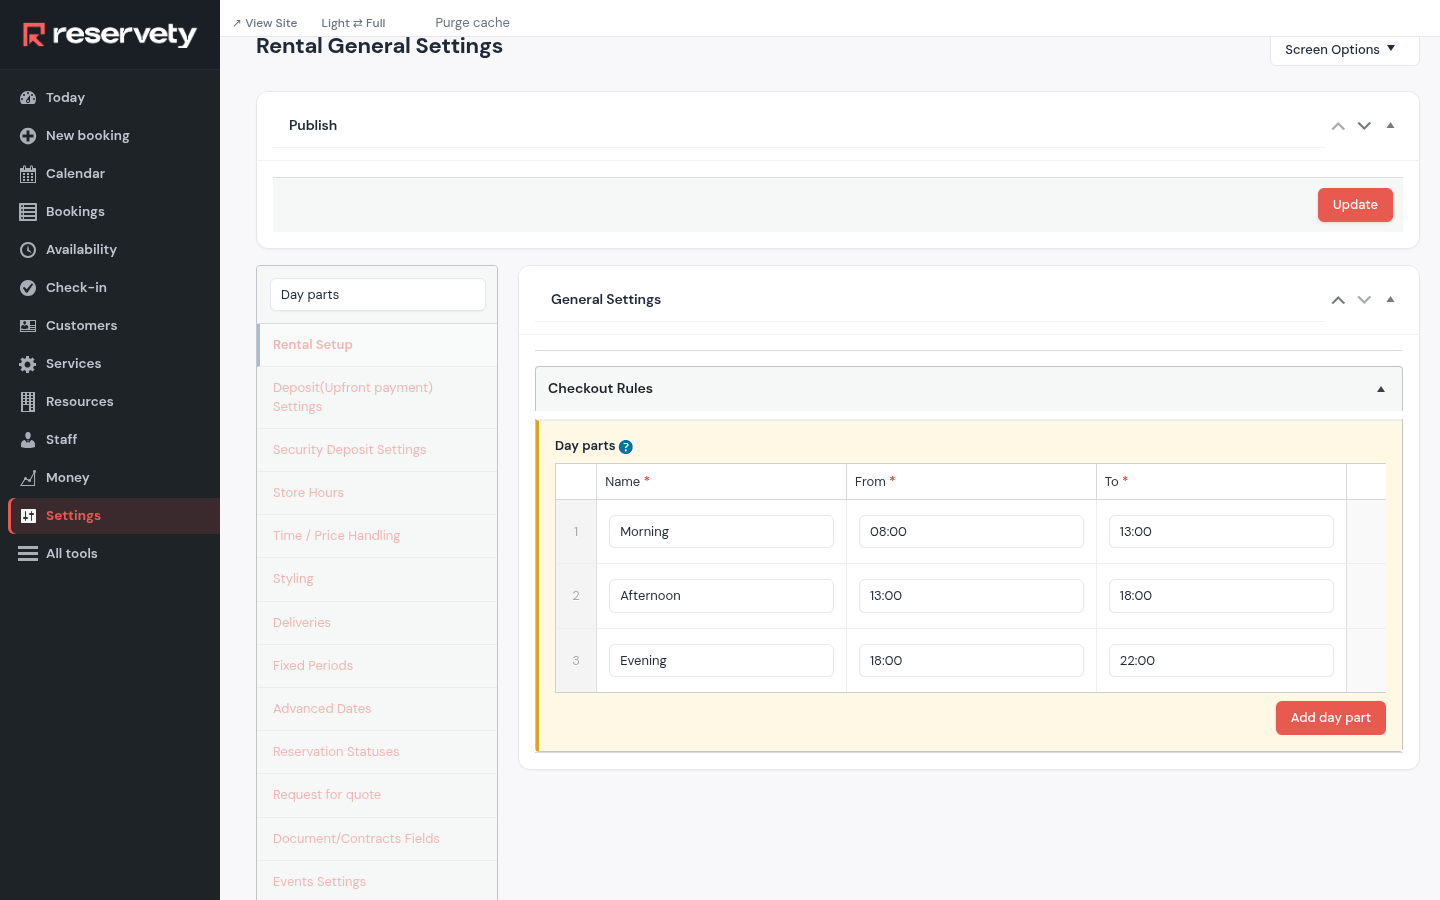Screen dimensions: 1440x900
Task: Open the Deposit(Upfront payment) Settings tab
Action: (x=377, y=397)
